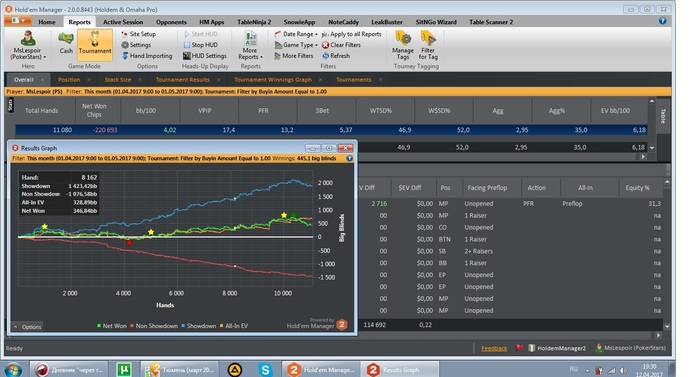Viewport: 700px width, 377px height.
Task: Open Hand Importing
Action: [147, 56]
